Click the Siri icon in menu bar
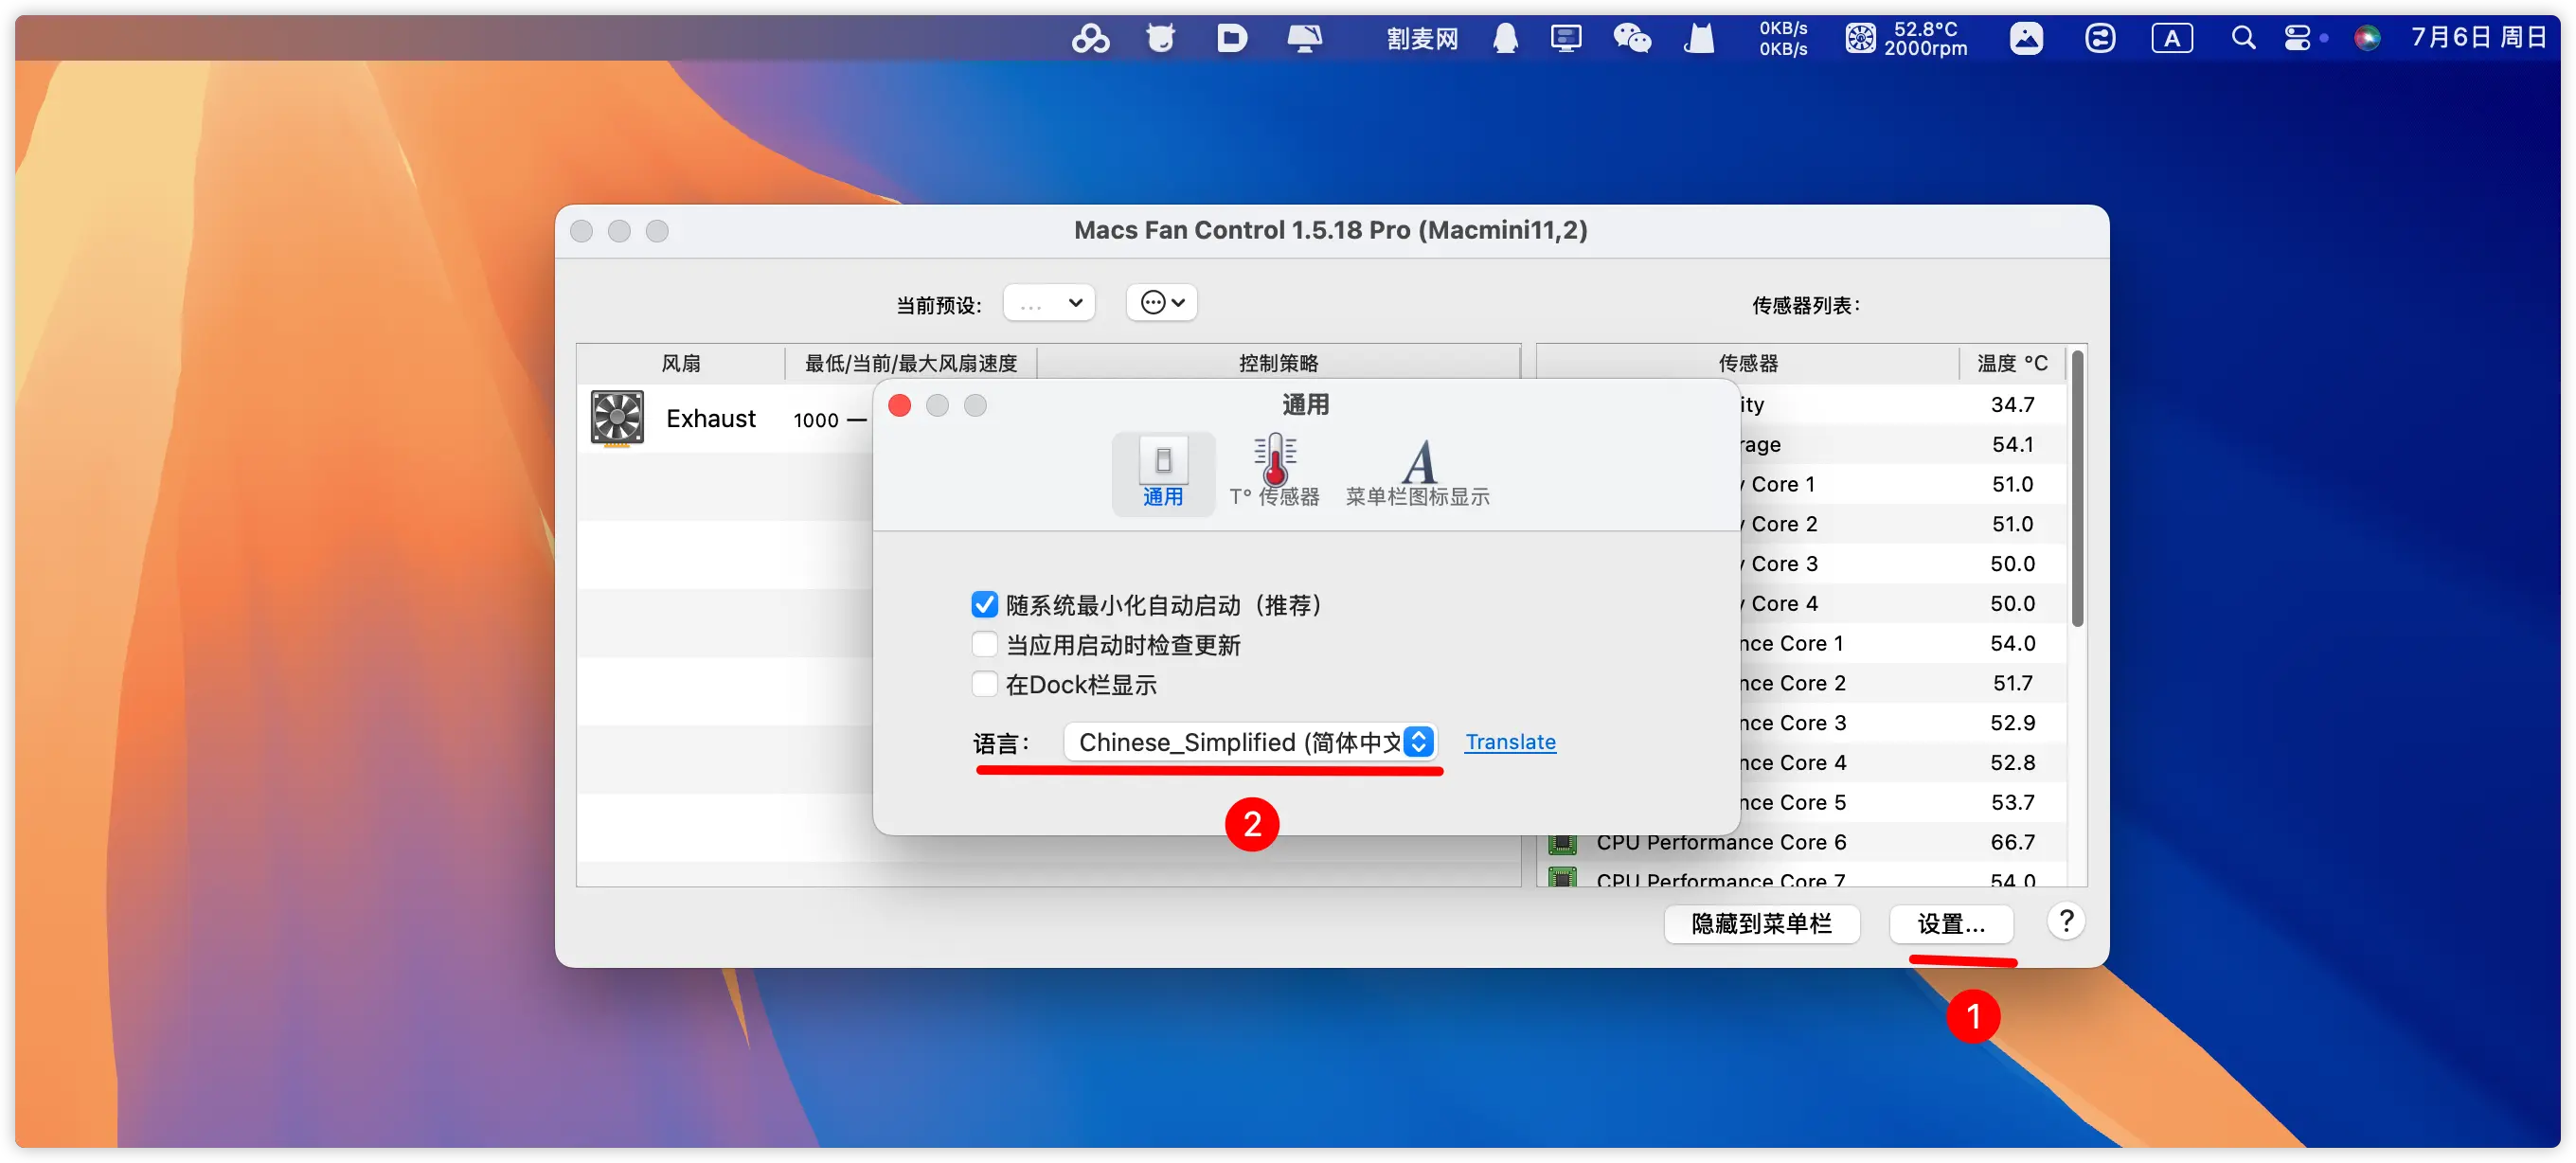This screenshot has width=2576, height=1163. tap(2367, 39)
